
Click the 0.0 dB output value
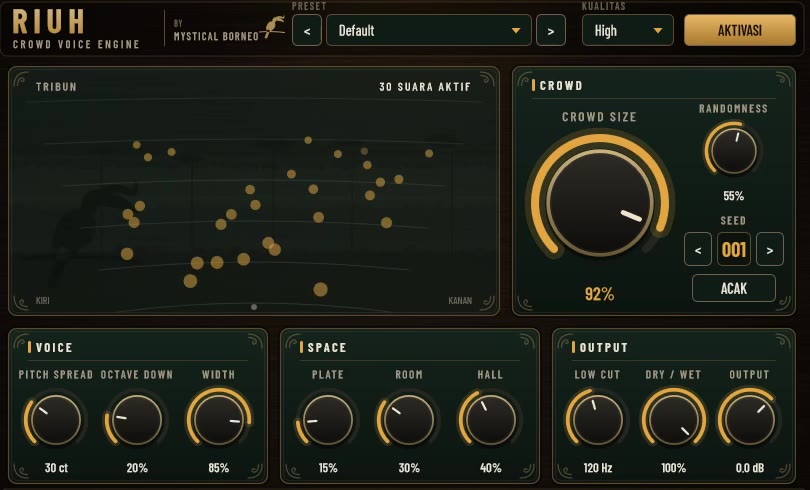click(x=750, y=468)
